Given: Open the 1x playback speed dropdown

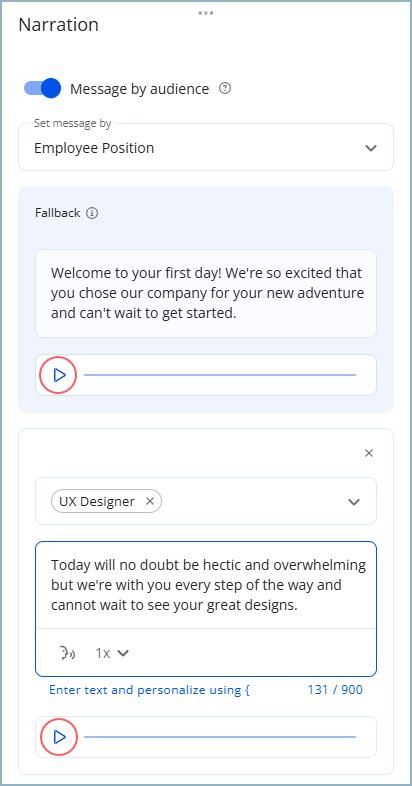Looking at the screenshot, I should tap(112, 653).
